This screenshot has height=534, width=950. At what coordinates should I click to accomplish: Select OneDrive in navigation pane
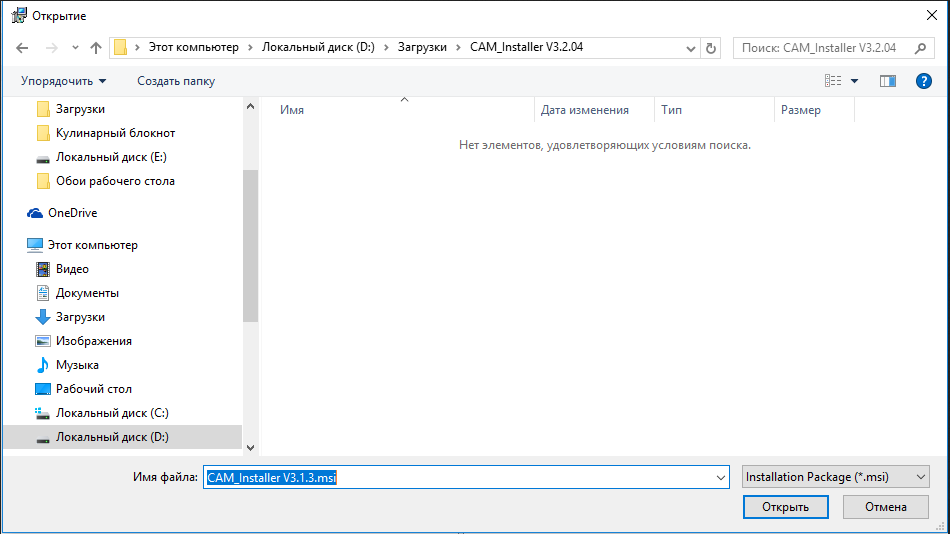72,213
